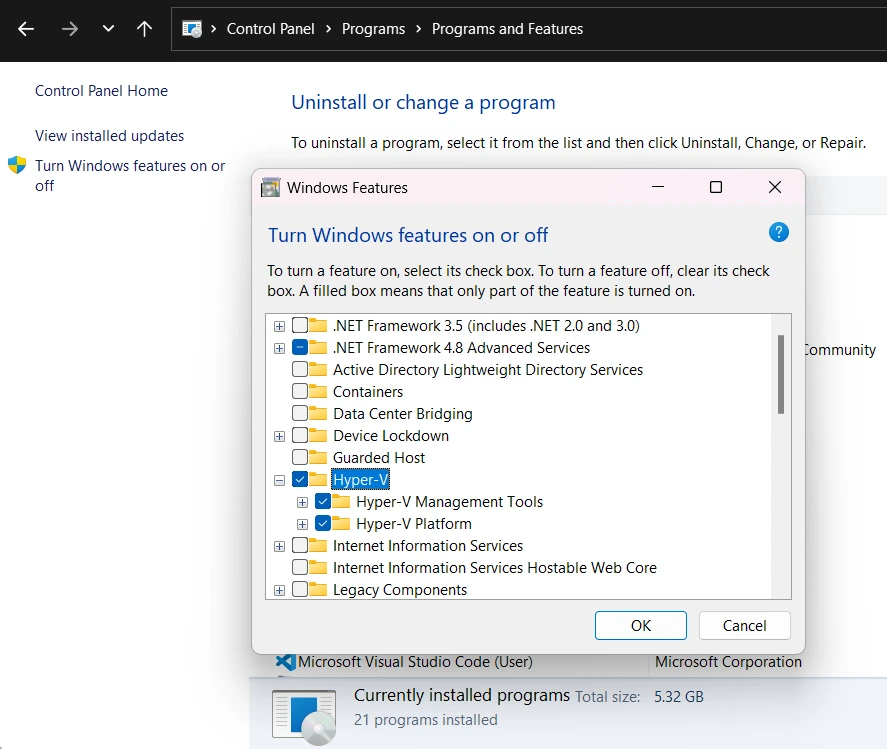Collapse the Hyper-V tree node
Viewport: 887px width, 749px height.
tap(279, 480)
